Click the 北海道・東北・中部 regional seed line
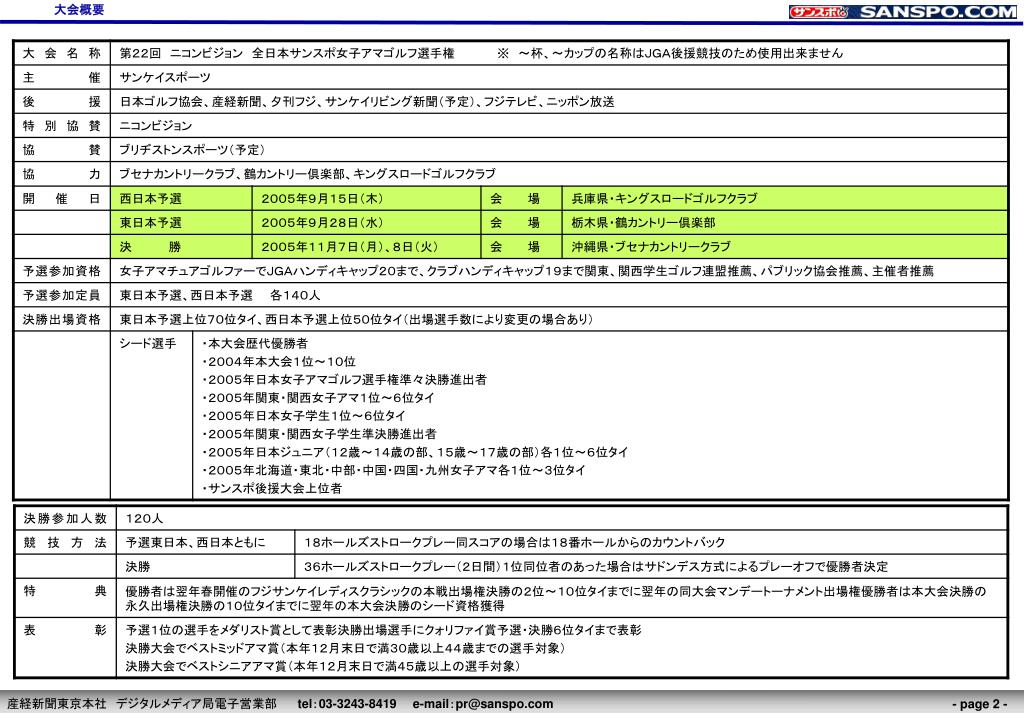The image size is (1024, 713). (x=394, y=470)
